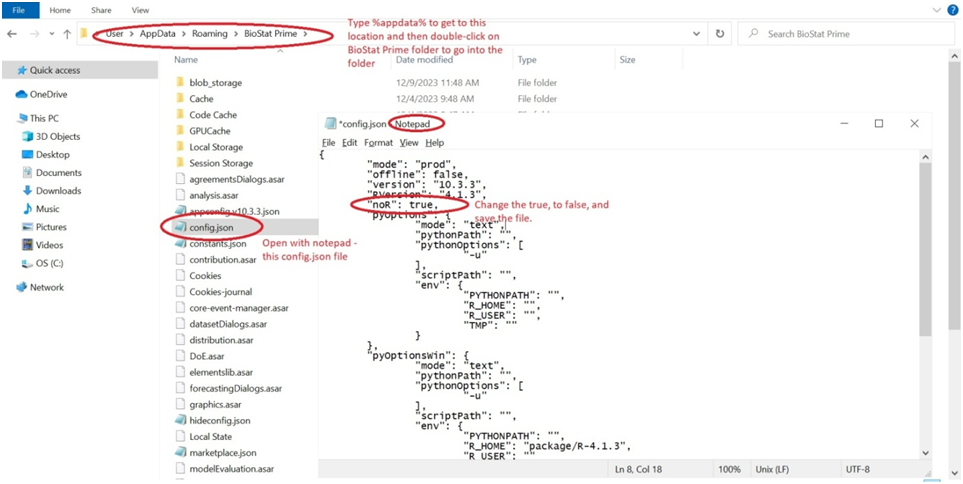Open Videos in navigation pane
963x484 pixels.
(x=50, y=245)
